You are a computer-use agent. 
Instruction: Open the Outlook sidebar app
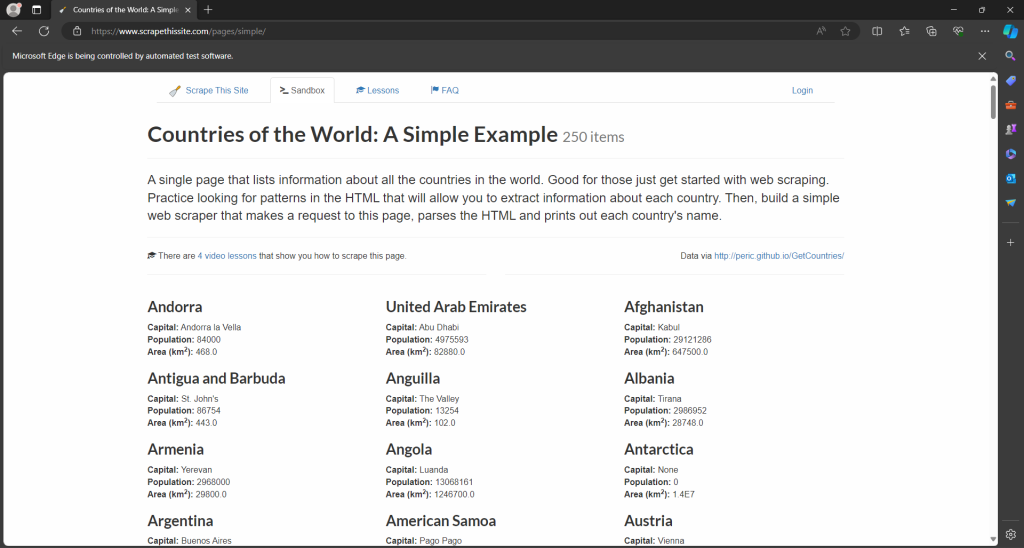tap(1010, 178)
